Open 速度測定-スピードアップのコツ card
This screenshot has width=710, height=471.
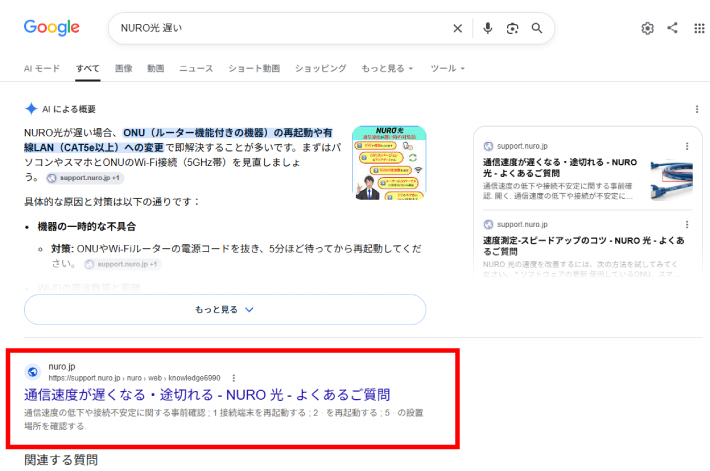click(x=584, y=245)
